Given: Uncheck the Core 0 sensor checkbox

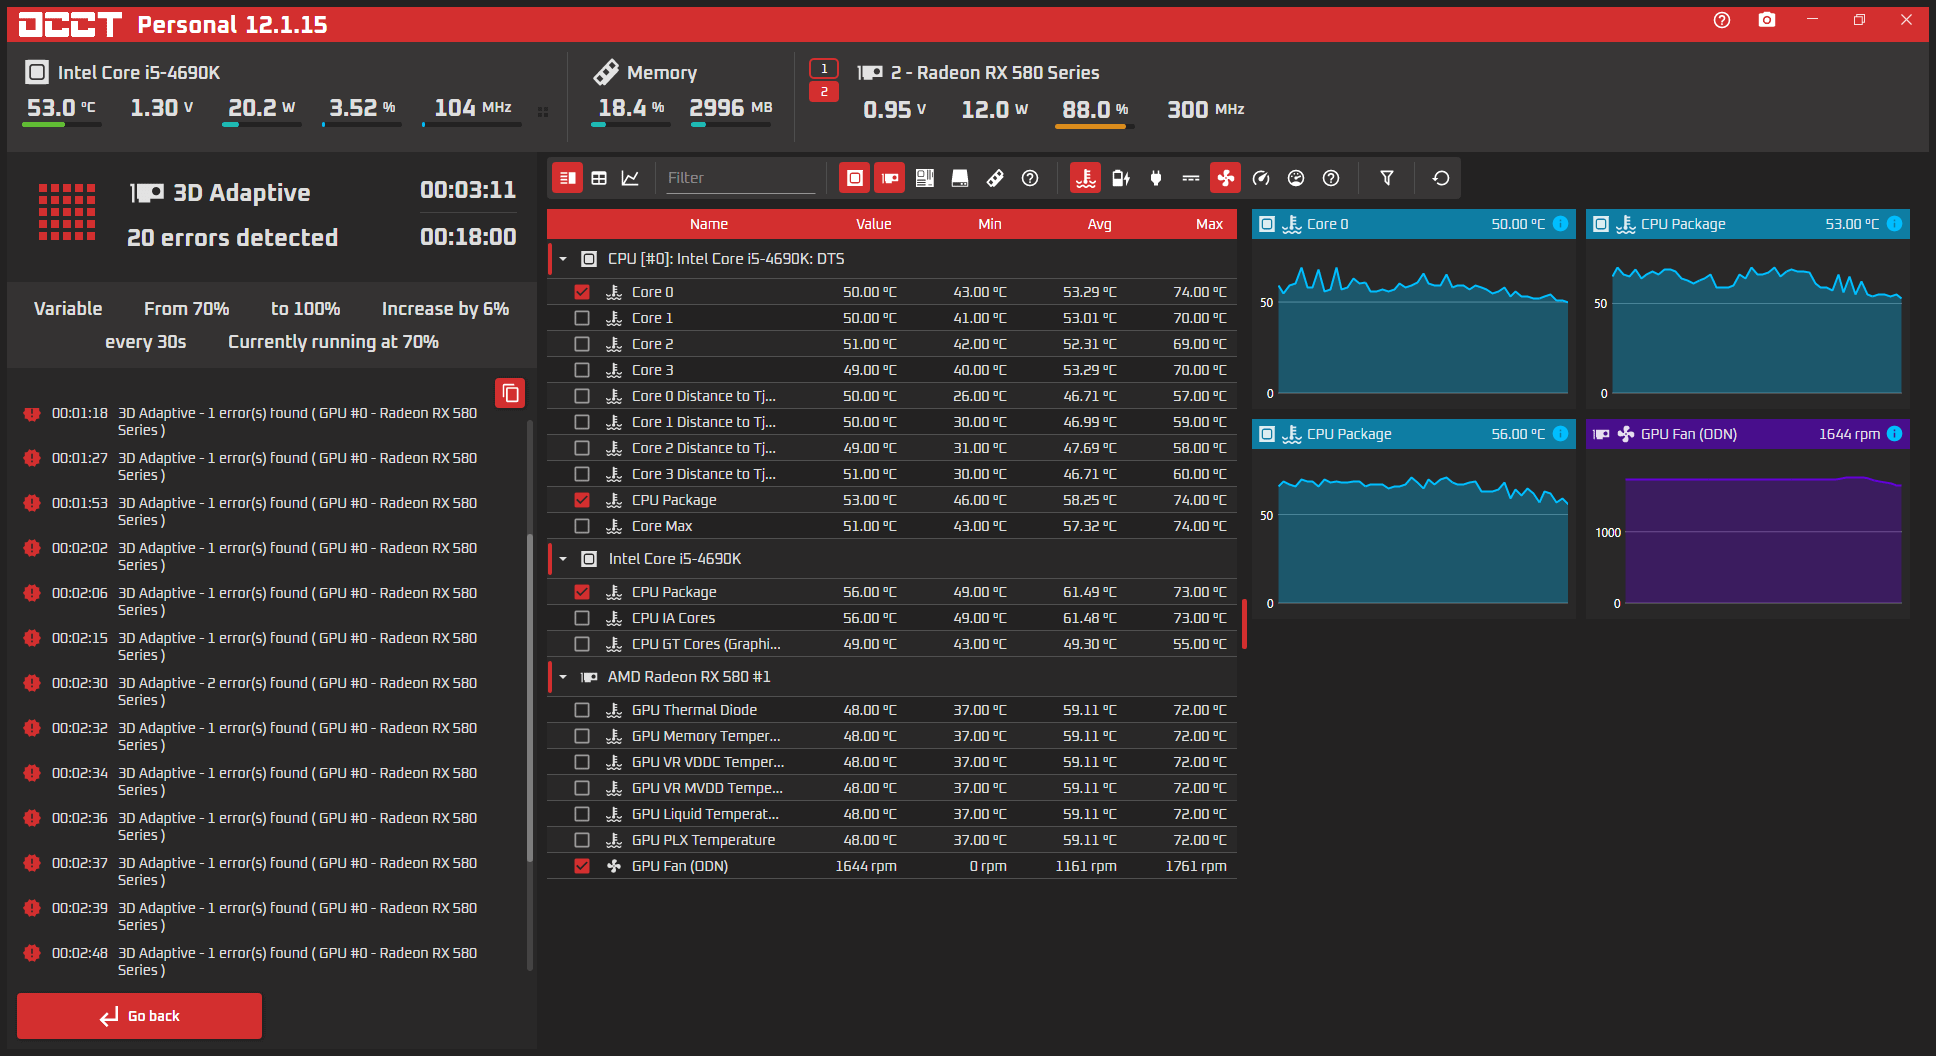Looking at the screenshot, I should point(582,292).
